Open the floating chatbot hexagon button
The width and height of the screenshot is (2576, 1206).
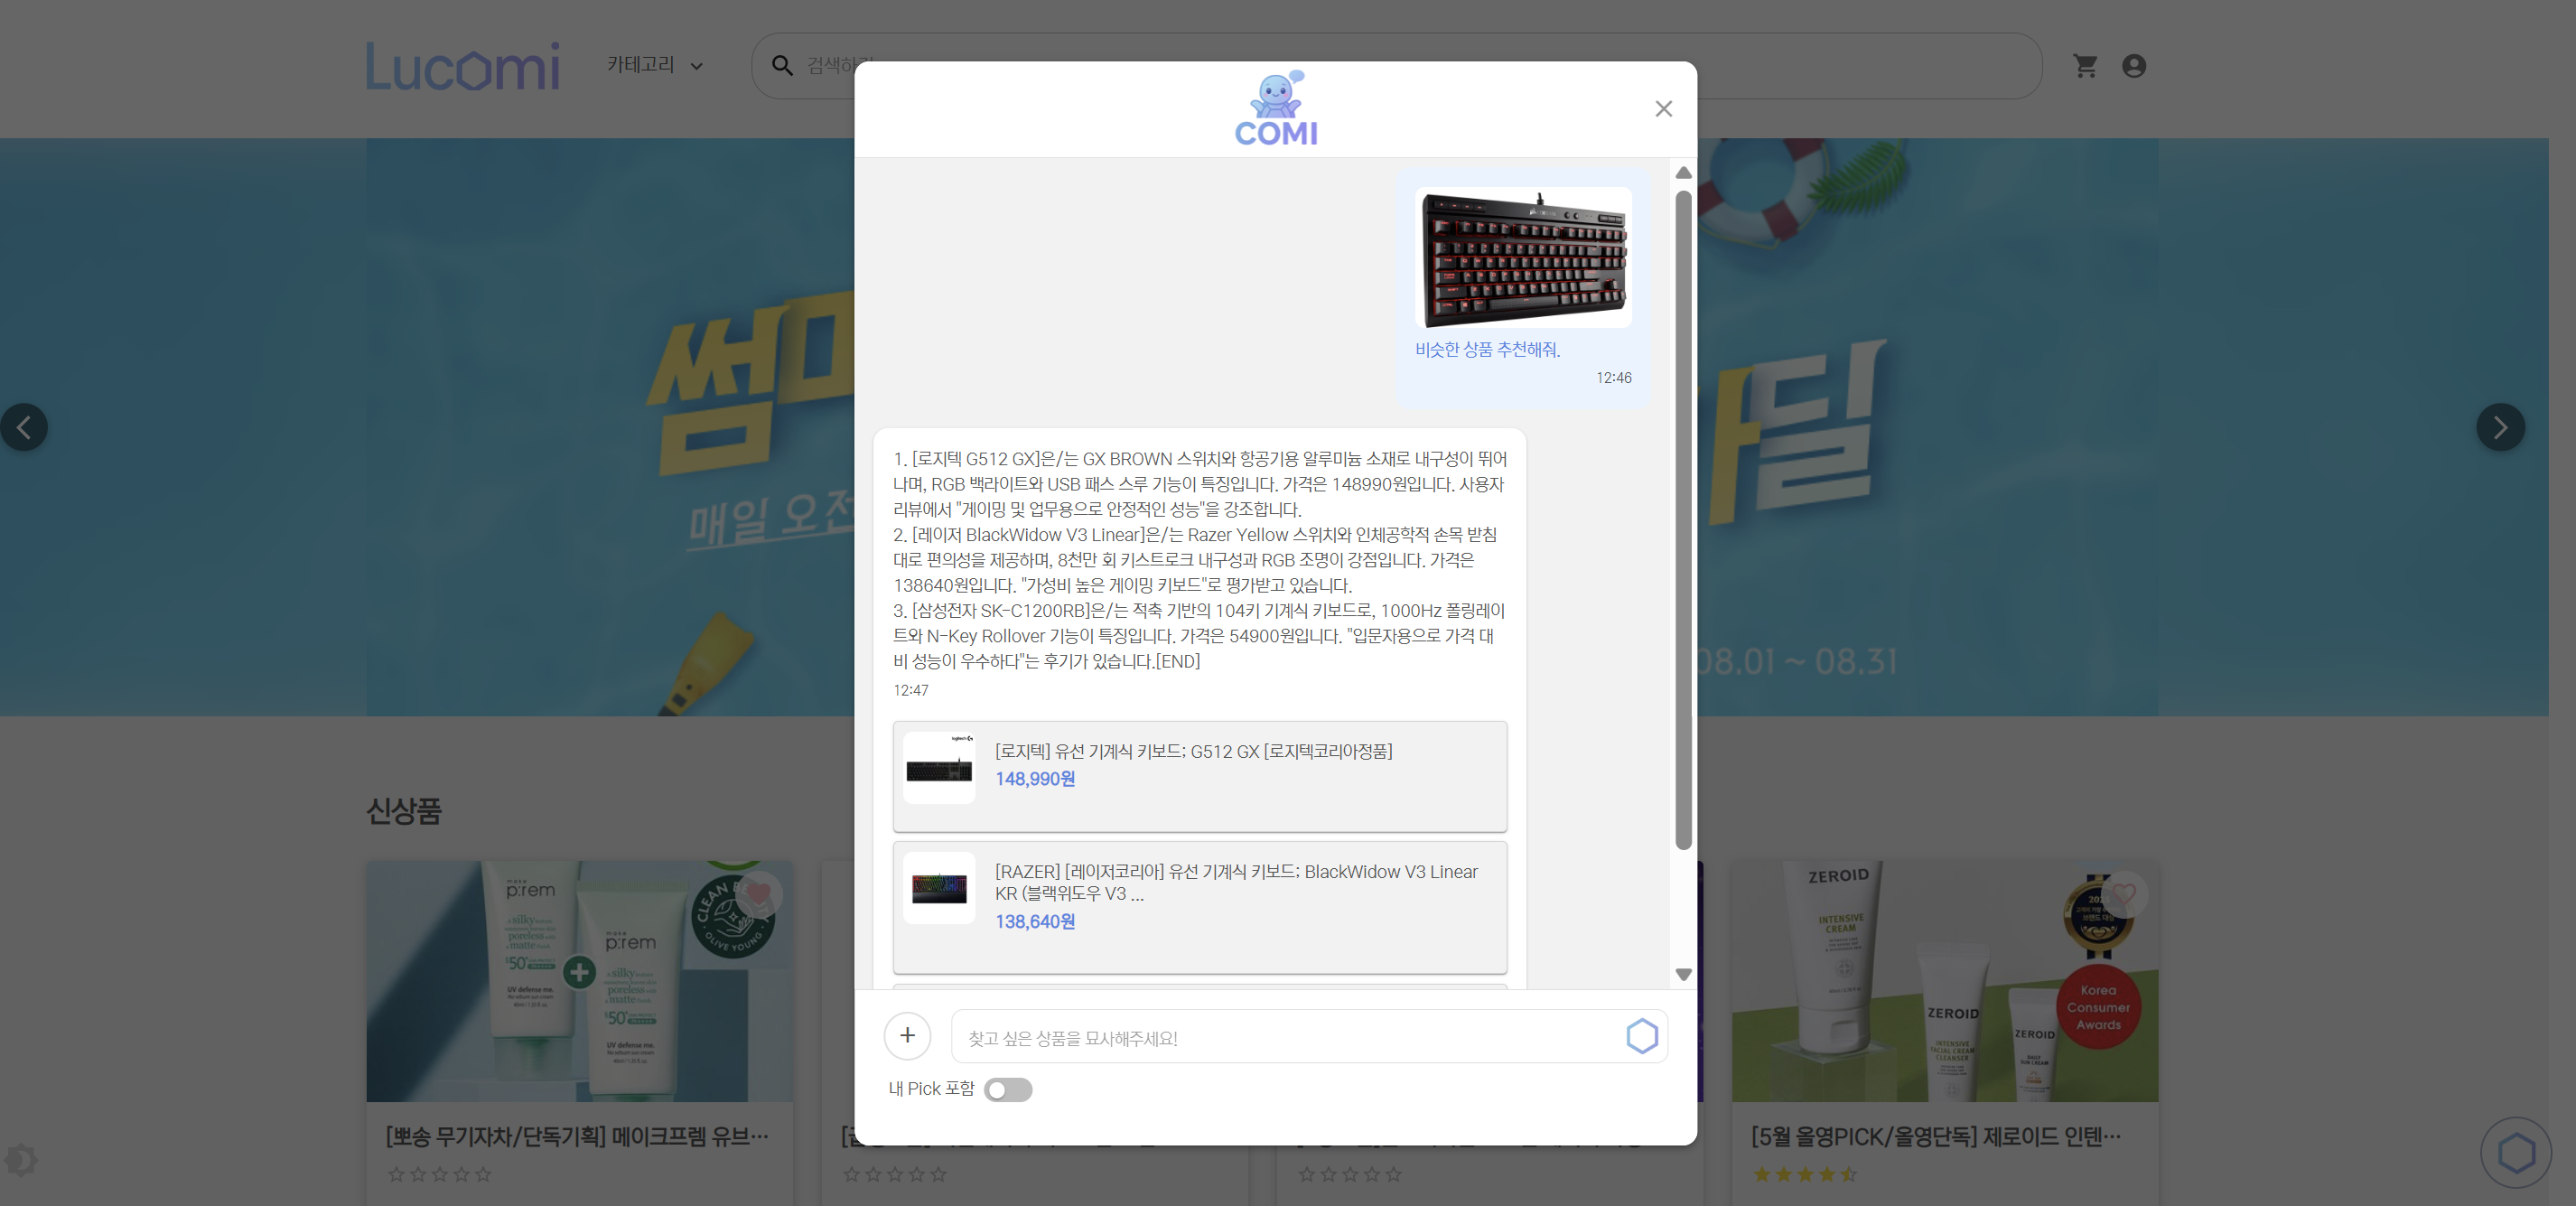[2516, 1153]
